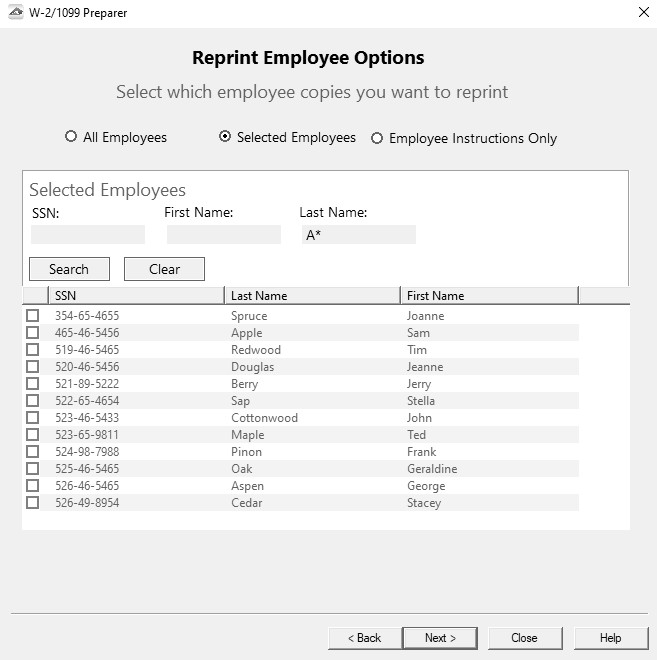Select the checkbox for Stacey Cedar
This screenshot has height=660, width=657.
[x=33, y=503]
